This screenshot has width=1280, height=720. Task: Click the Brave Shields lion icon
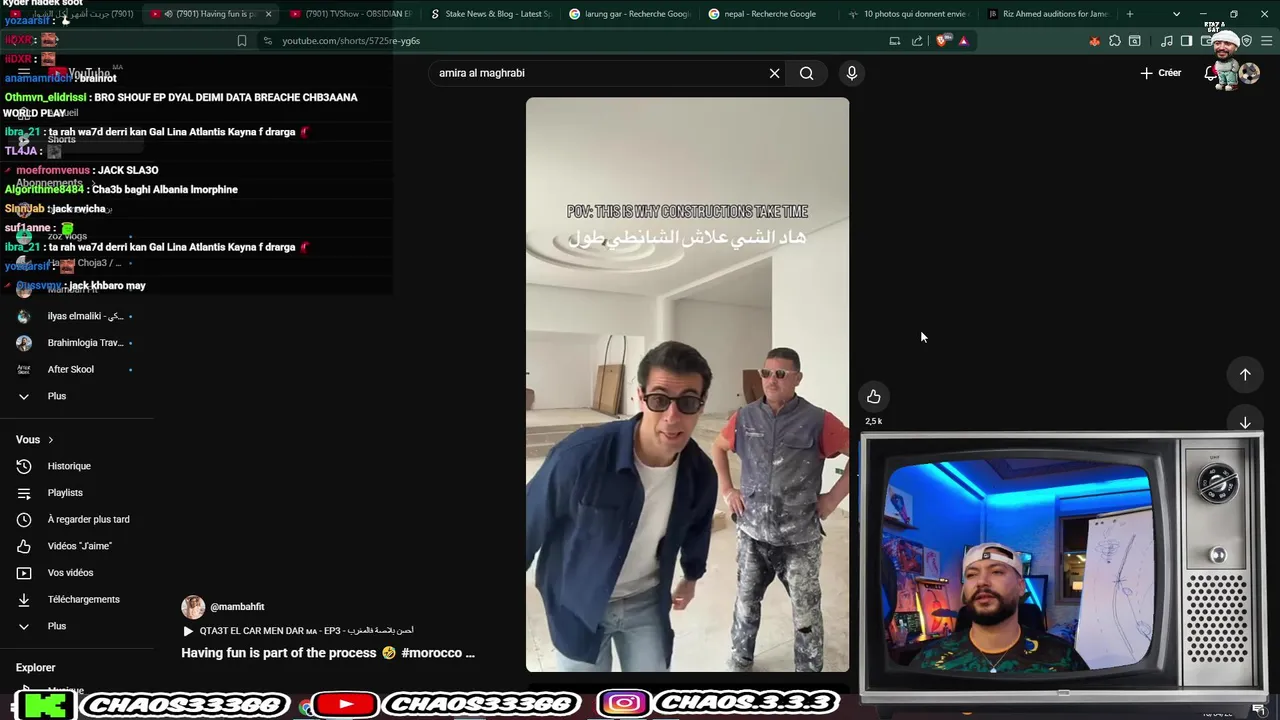click(943, 41)
